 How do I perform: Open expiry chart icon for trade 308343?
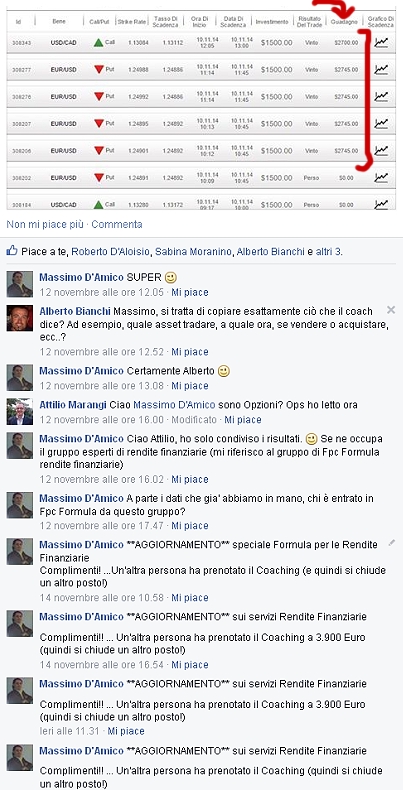click(x=381, y=43)
